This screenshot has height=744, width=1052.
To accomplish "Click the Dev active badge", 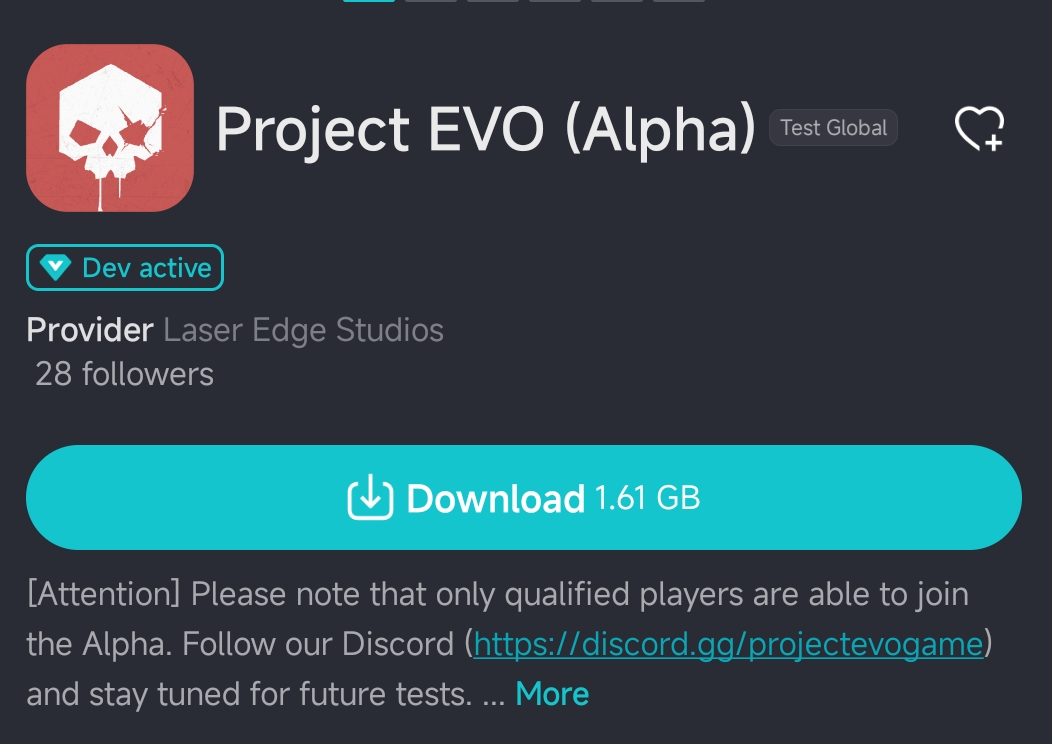I will point(124,267).
